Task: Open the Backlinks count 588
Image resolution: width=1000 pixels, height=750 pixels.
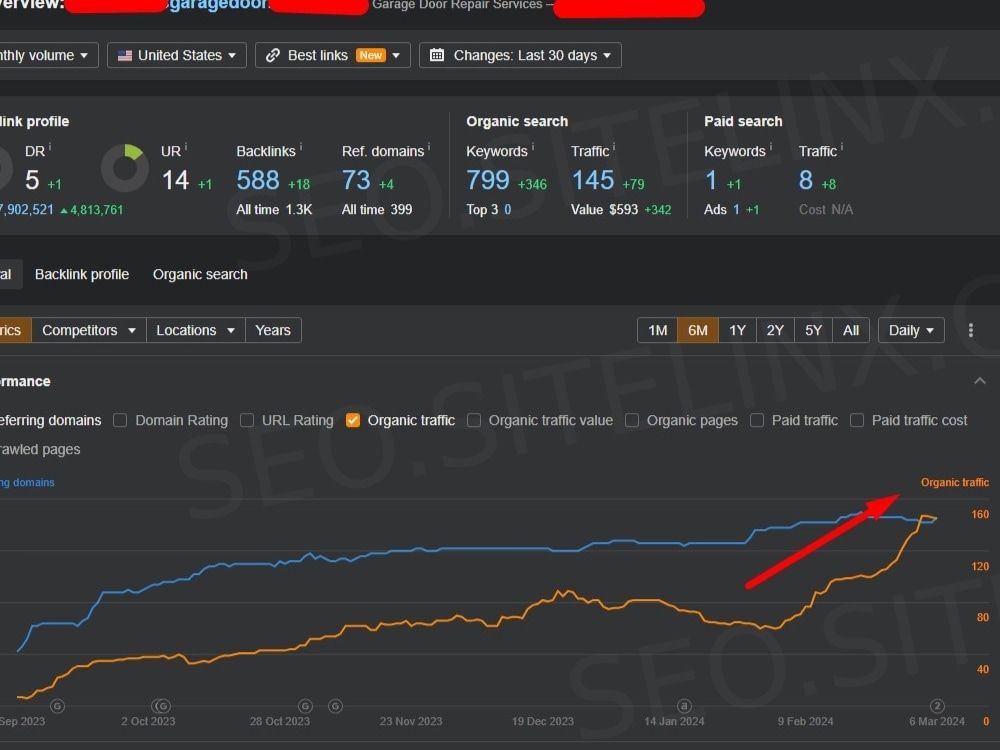Action: tap(258, 180)
